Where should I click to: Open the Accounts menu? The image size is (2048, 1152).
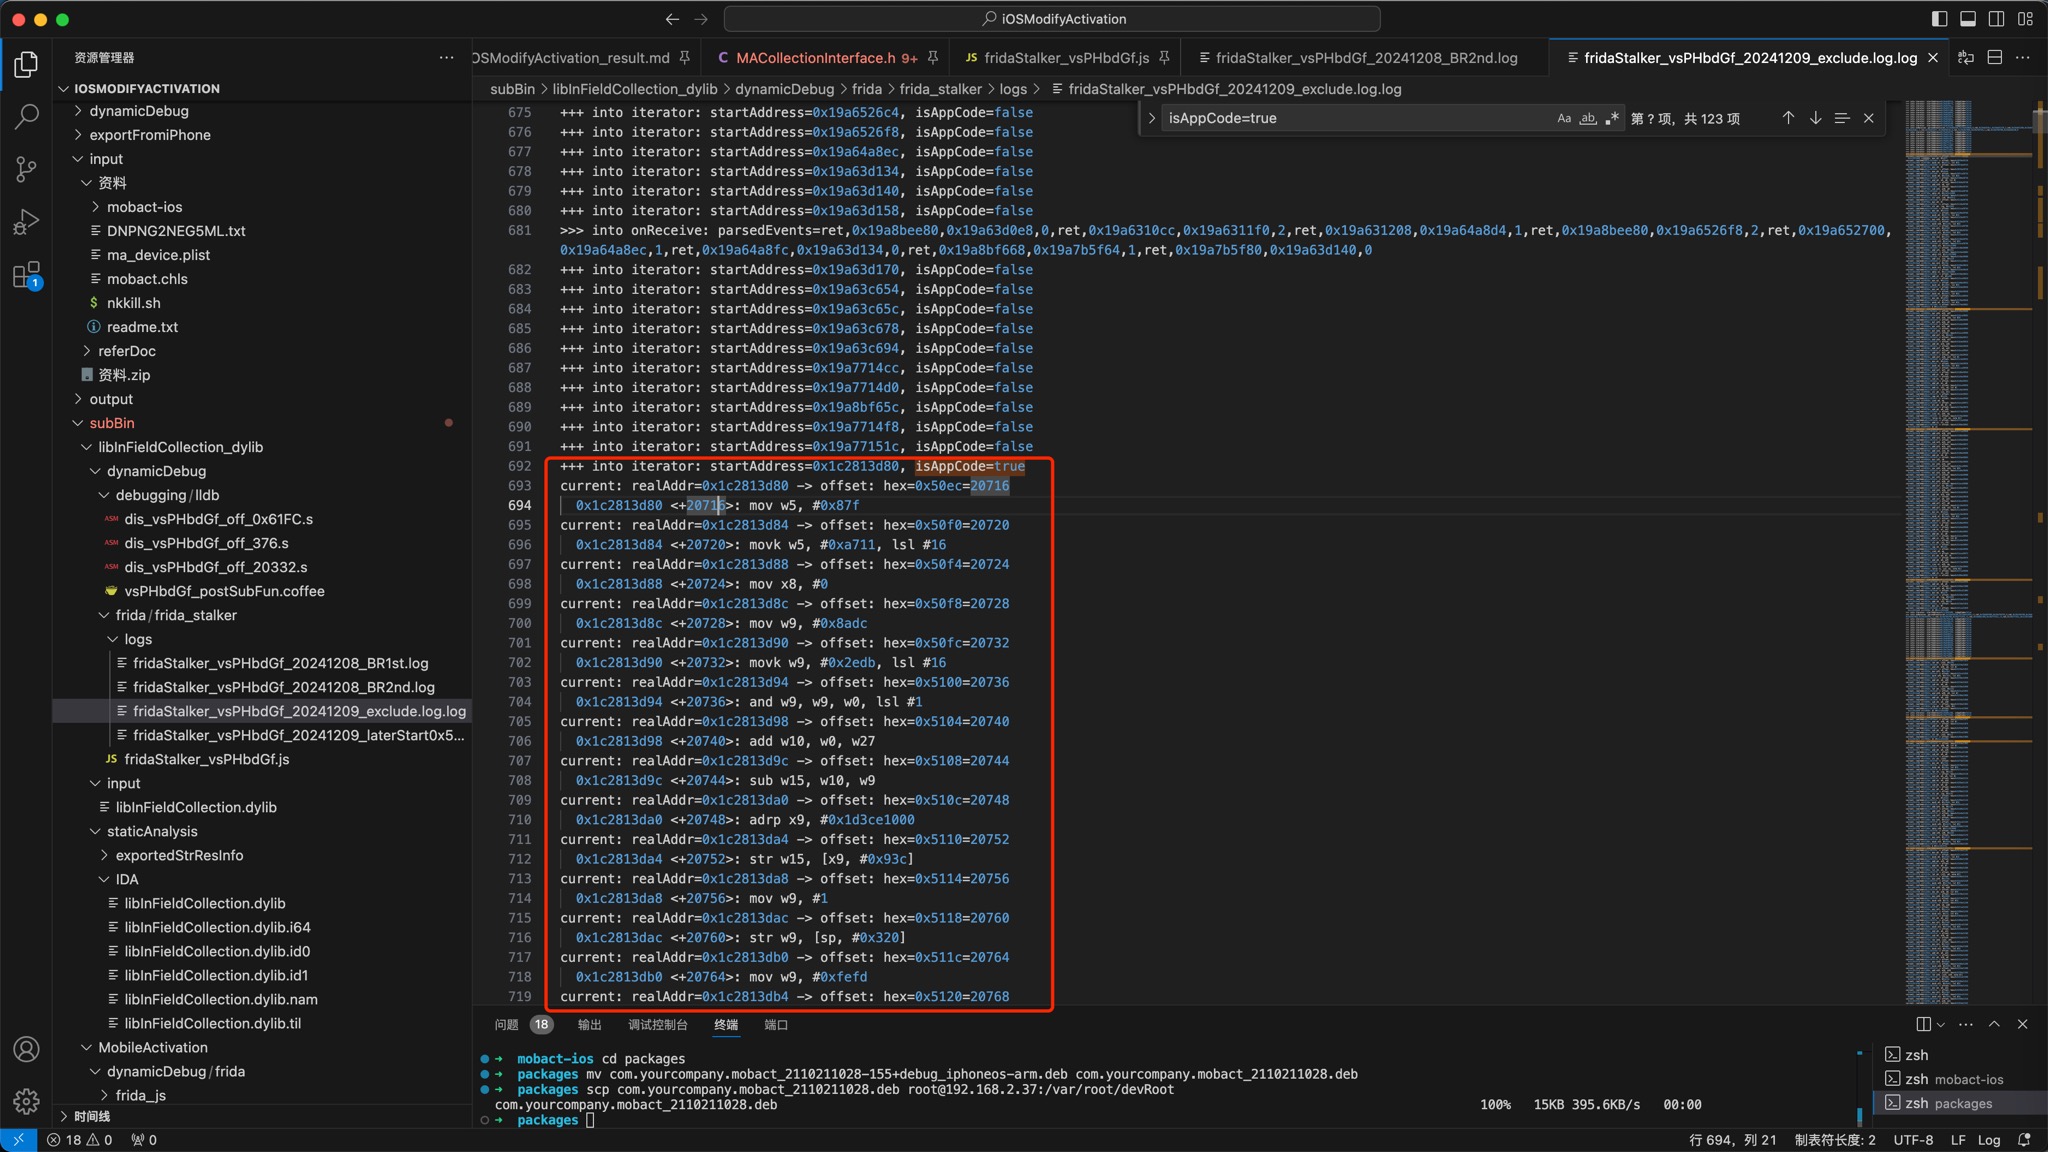(x=26, y=1049)
